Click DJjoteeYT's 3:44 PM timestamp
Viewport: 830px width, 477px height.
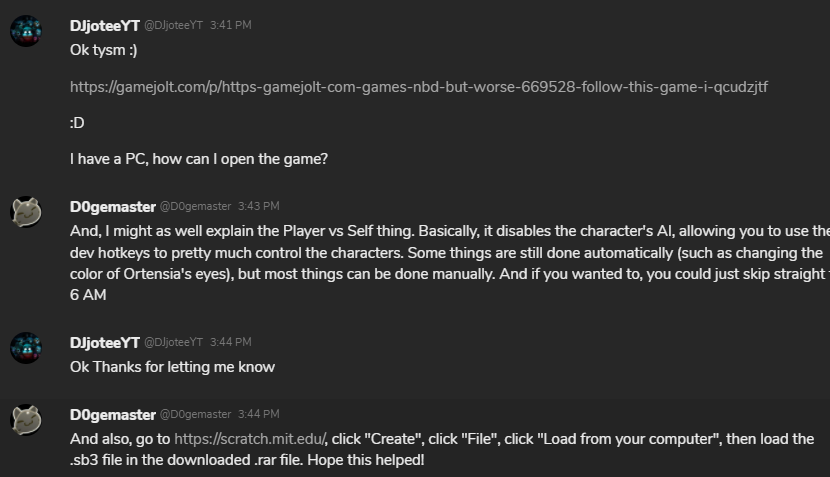(230, 343)
